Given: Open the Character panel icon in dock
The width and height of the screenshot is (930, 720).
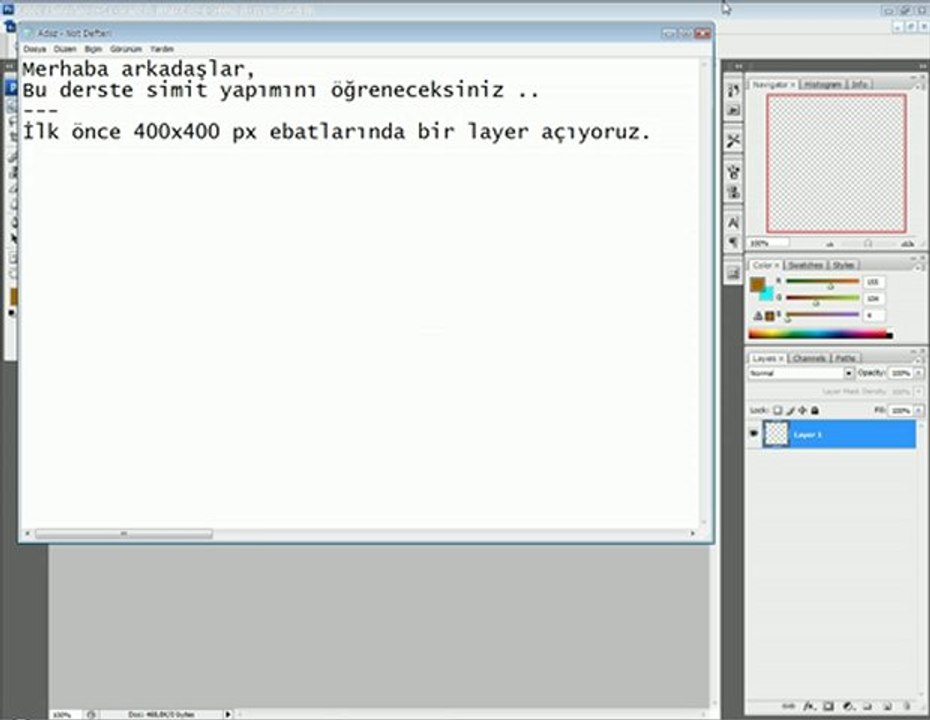Looking at the screenshot, I should [734, 222].
